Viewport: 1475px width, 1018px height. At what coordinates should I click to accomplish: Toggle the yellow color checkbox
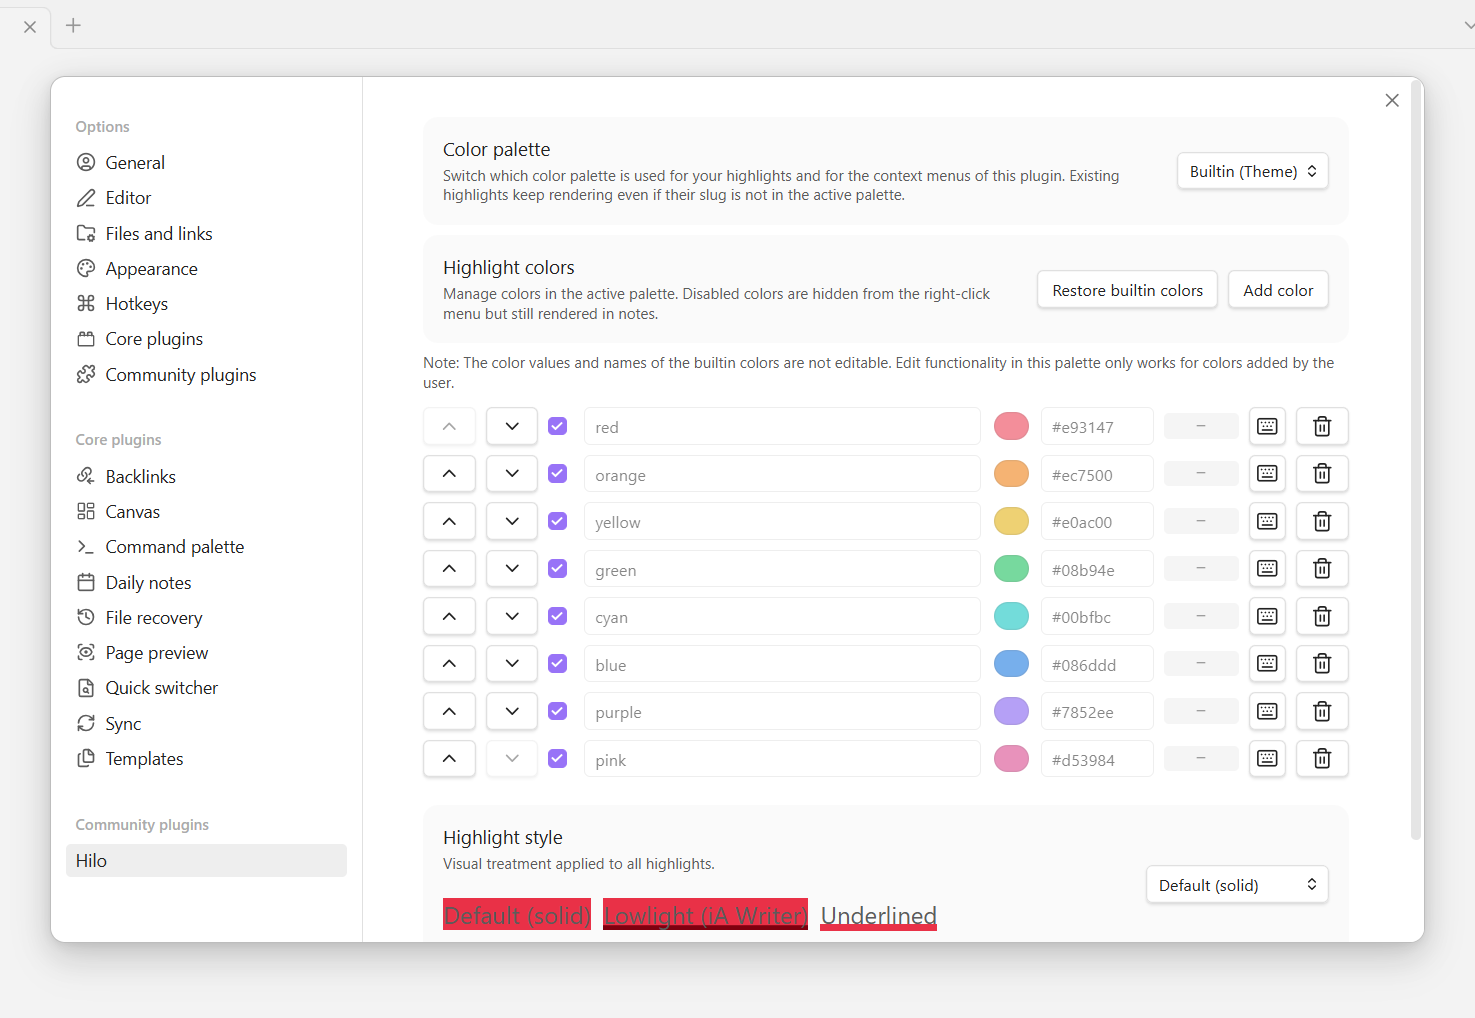pos(558,521)
